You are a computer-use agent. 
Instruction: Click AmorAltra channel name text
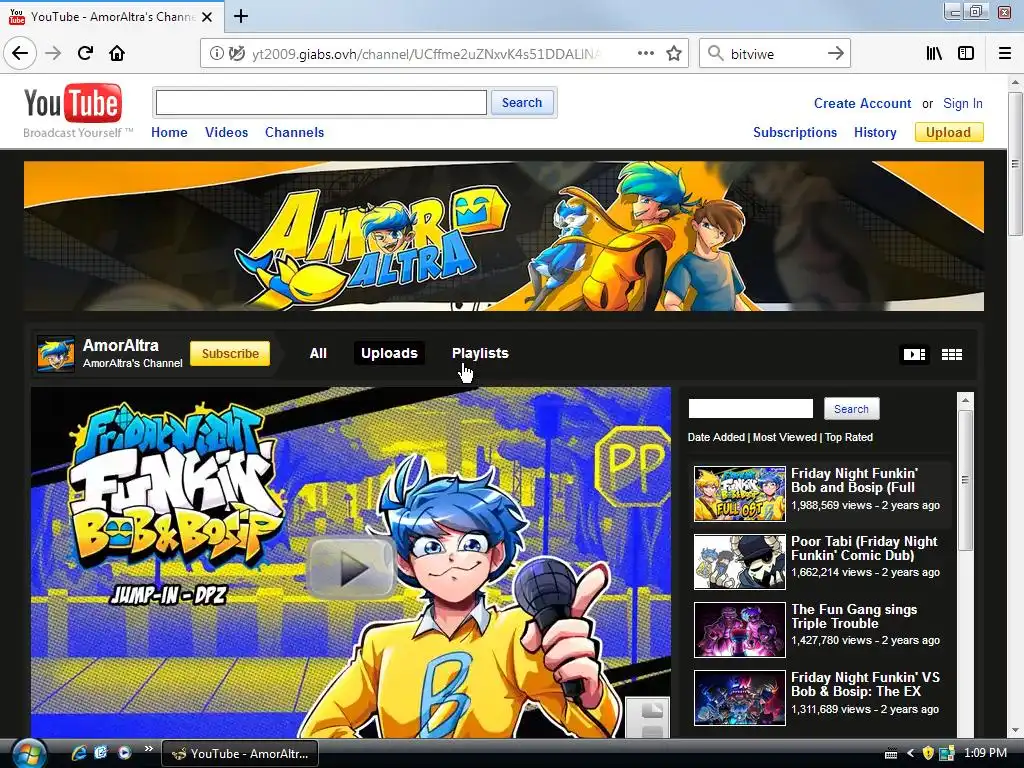[x=121, y=345]
